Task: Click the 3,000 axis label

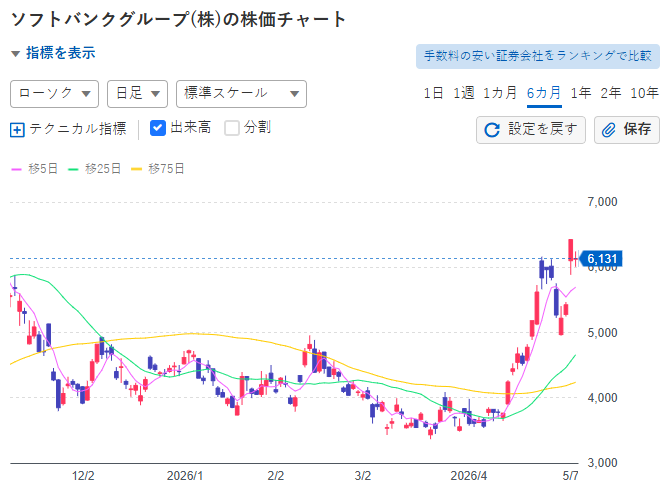Action: tap(603, 463)
